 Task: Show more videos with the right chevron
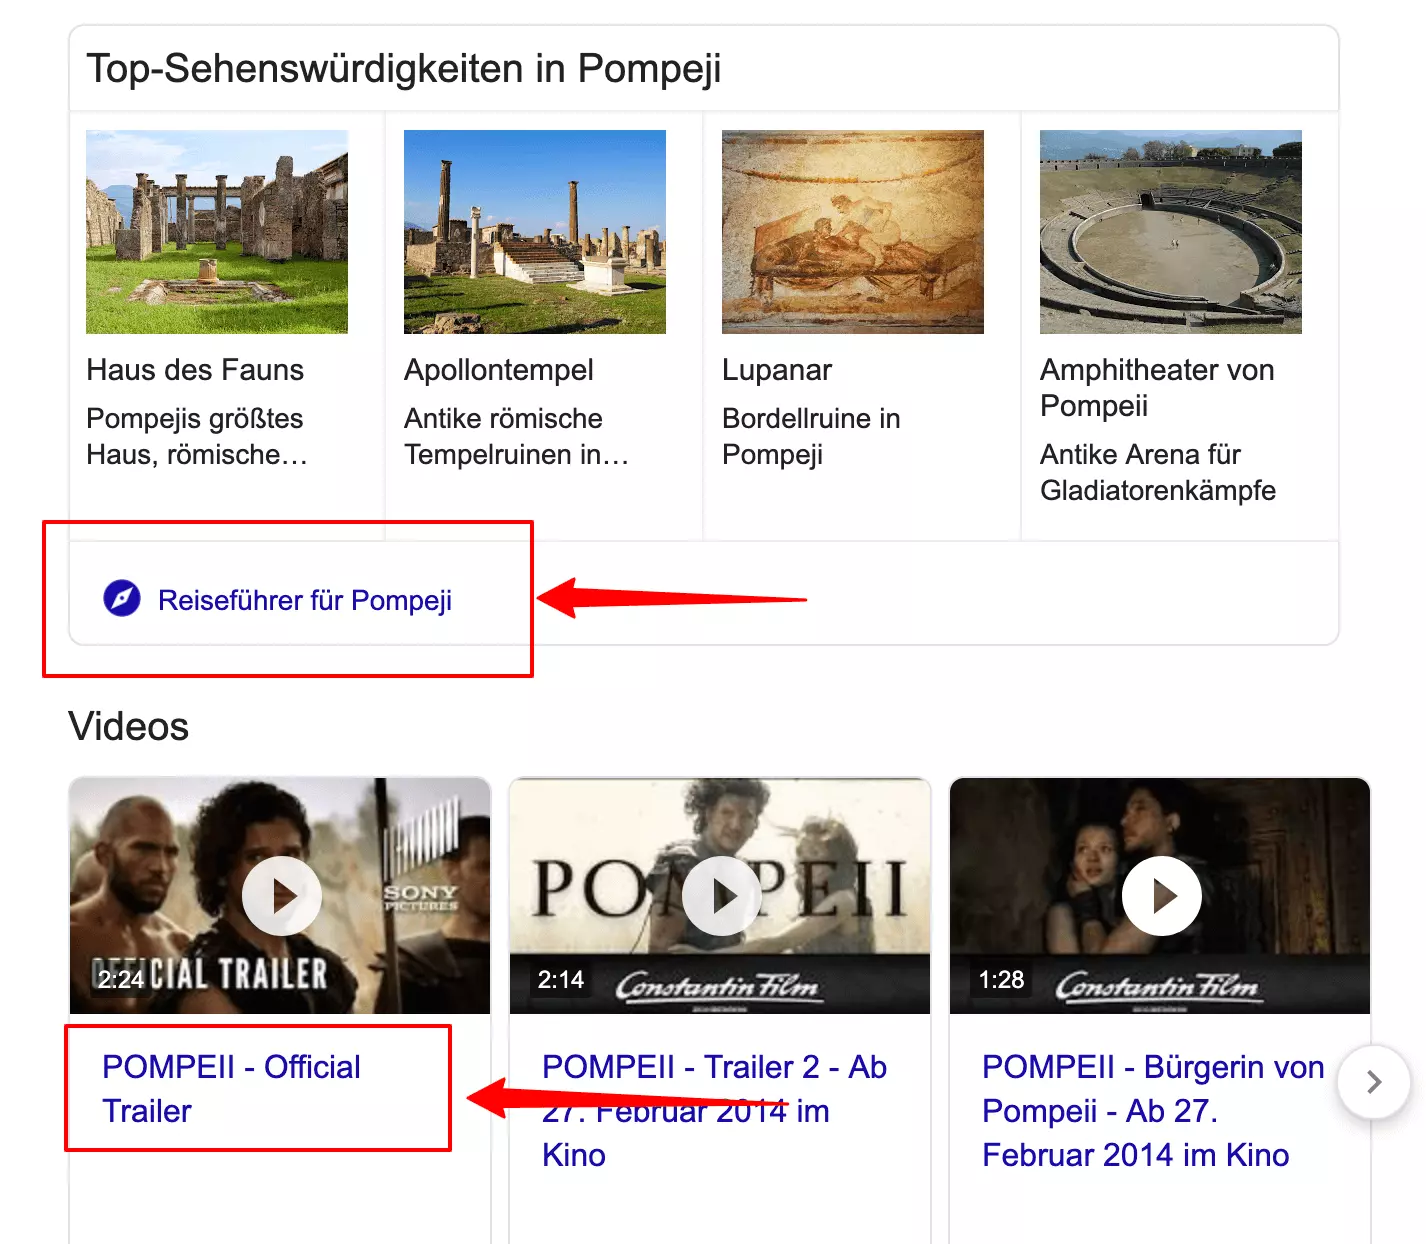click(1374, 1082)
